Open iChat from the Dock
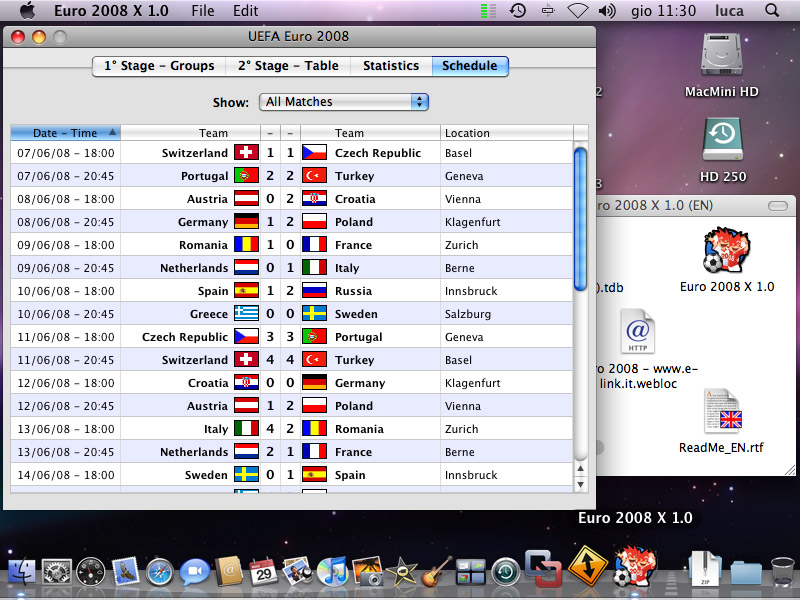Image resolution: width=800 pixels, height=600 pixels. (x=194, y=572)
